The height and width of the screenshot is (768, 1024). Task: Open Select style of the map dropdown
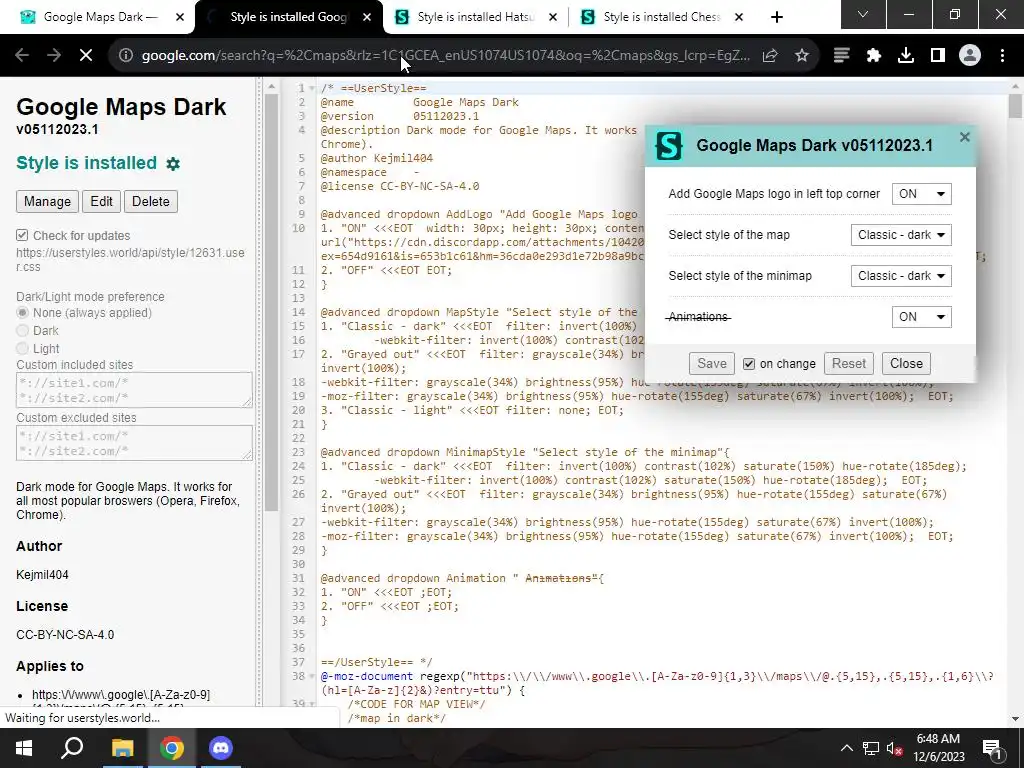(x=901, y=235)
